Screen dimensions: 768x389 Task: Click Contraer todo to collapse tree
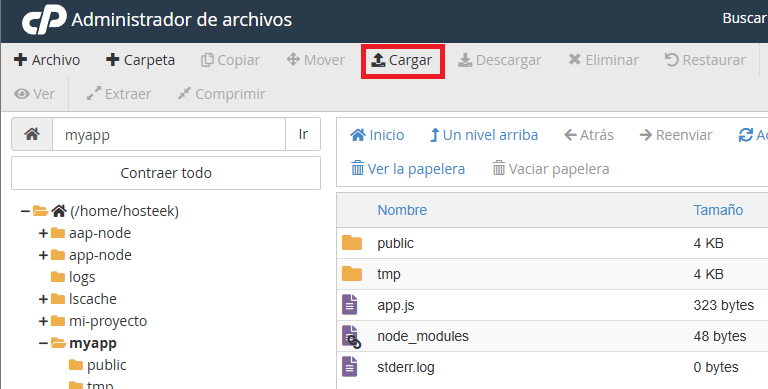pyautogui.click(x=166, y=173)
